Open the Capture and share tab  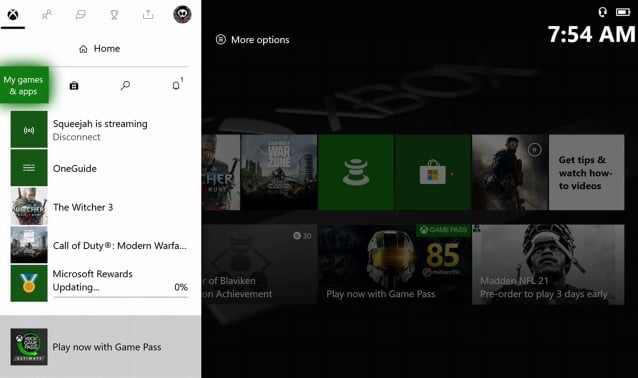[x=148, y=15]
